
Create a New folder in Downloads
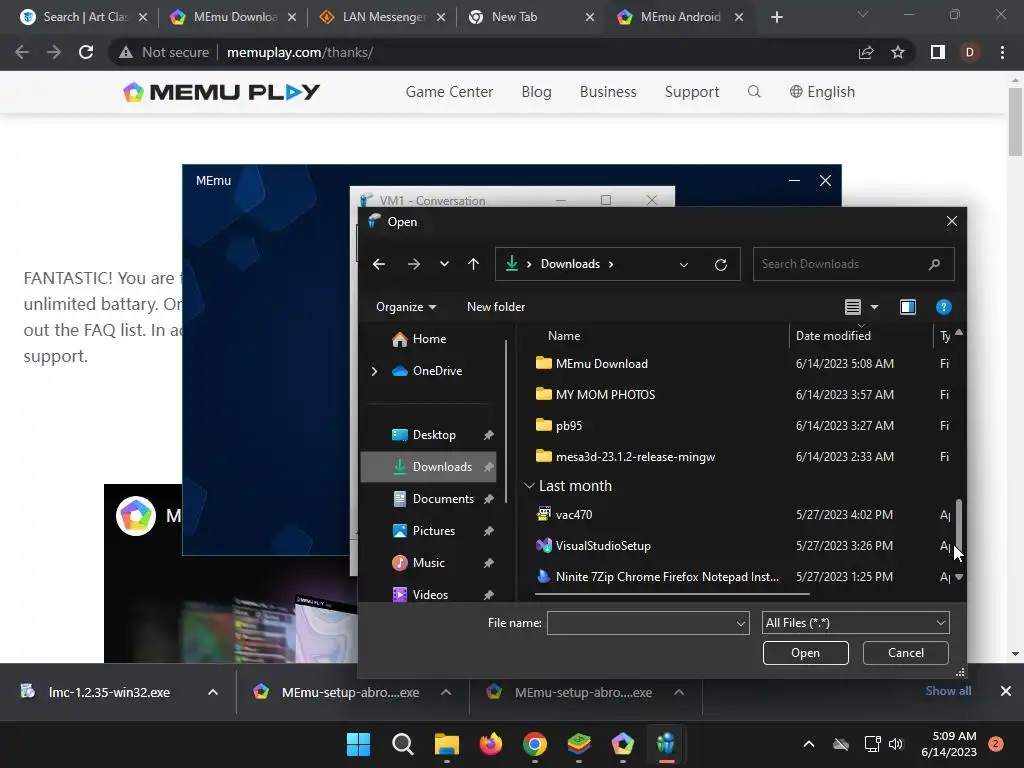coord(496,307)
